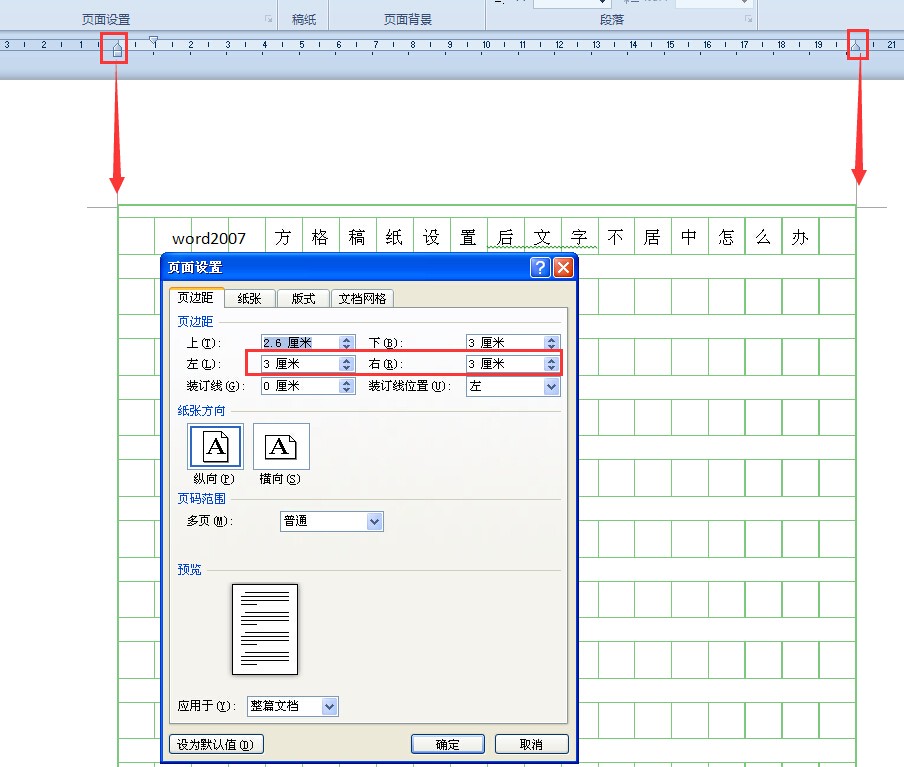Decrease the 装订线 gutter value with down arrow
The image size is (904, 767).
coord(346,390)
